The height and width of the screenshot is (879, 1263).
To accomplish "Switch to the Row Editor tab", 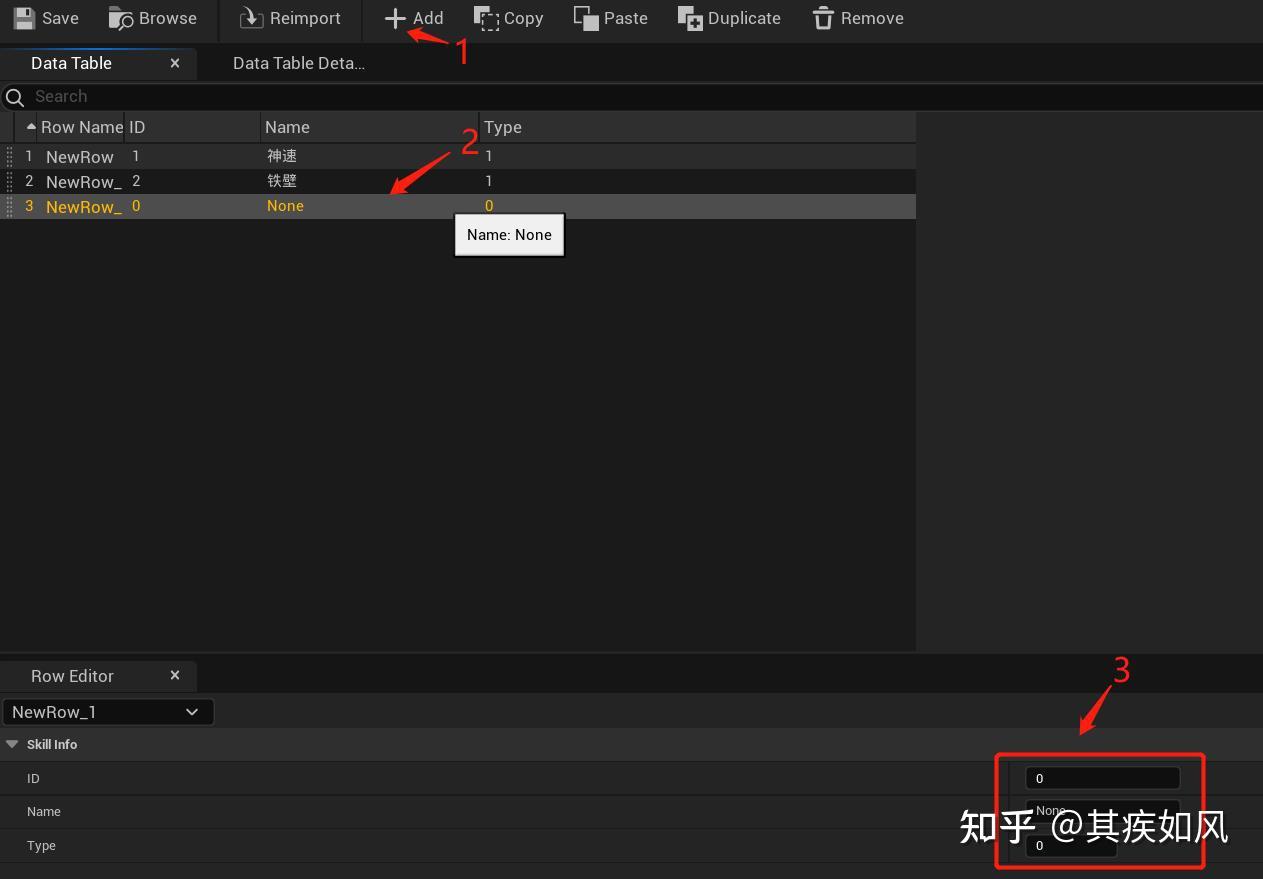I will pos(72,675).
